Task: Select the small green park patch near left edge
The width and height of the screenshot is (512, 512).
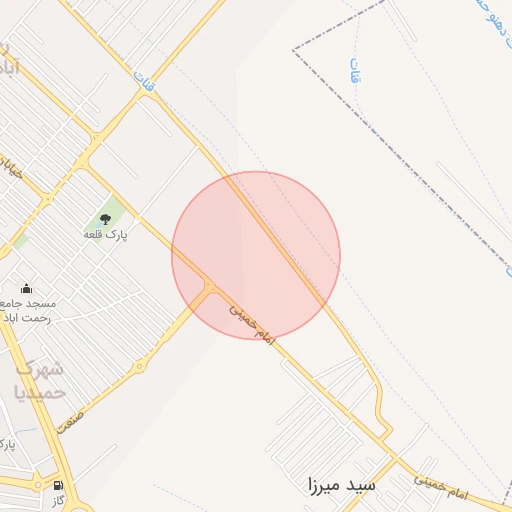Action: (x=21, y=241)
